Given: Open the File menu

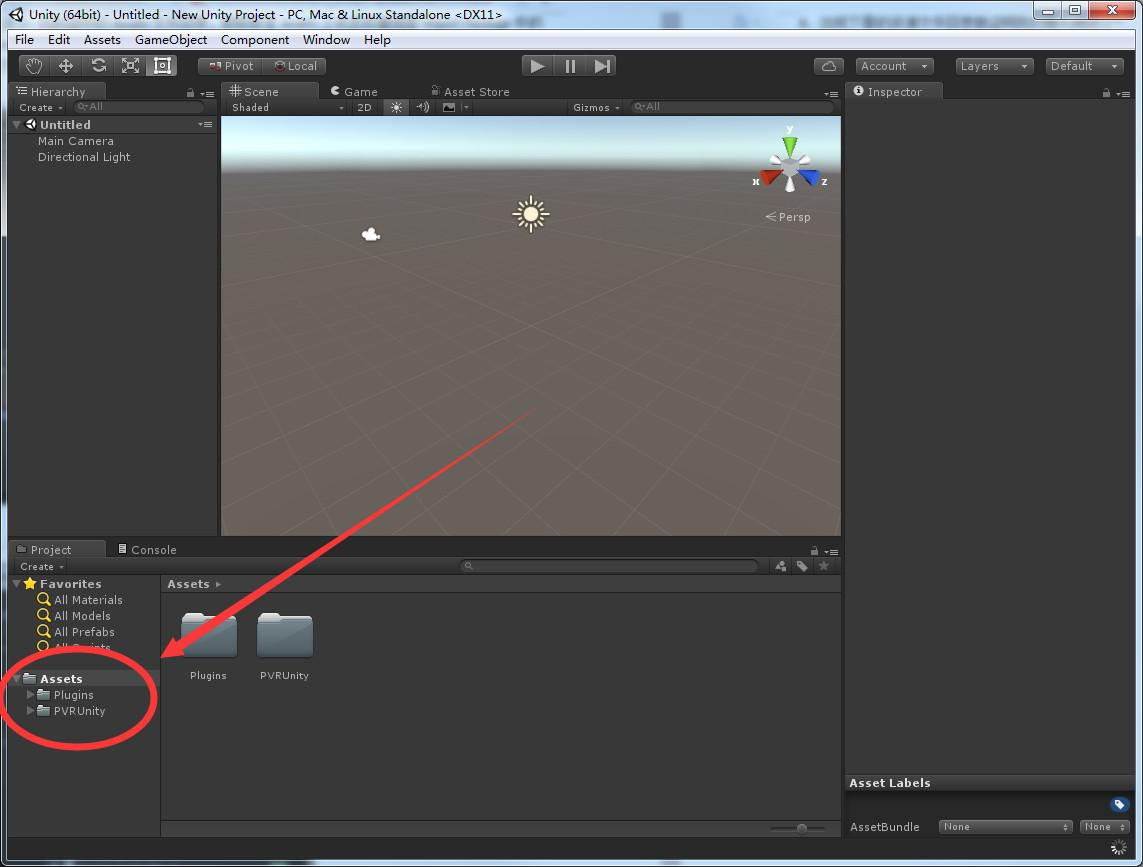Looking at the screenshot, I should [24, 39].
